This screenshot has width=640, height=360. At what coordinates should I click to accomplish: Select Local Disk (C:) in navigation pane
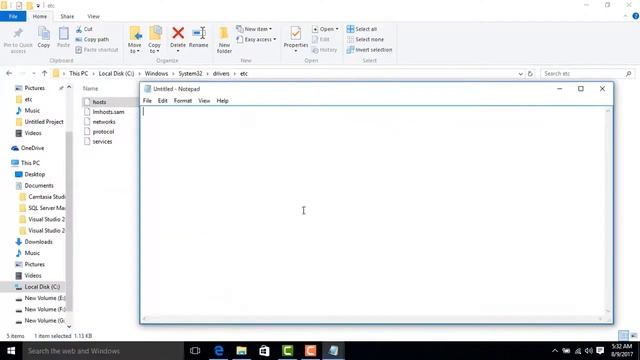[x=42, y=287]
